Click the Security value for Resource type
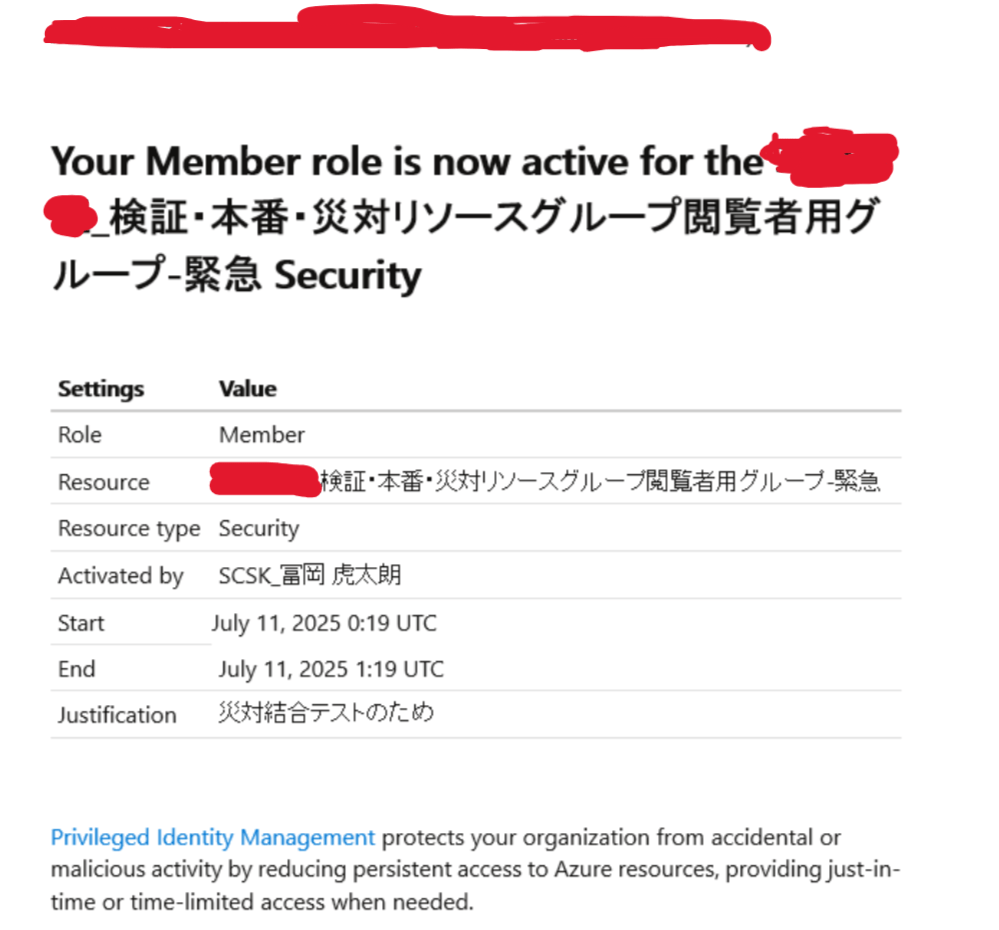999x930 pixels. [x=259, y=529]
